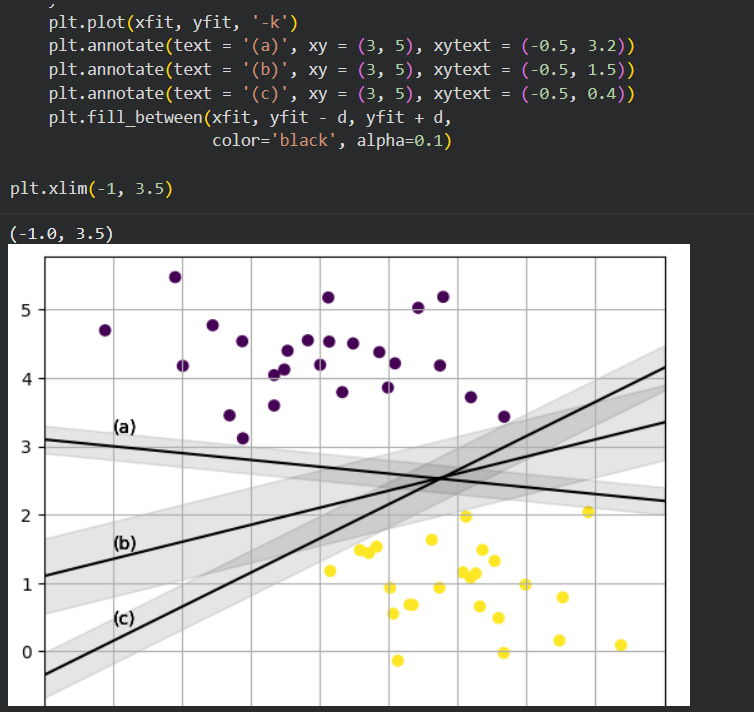The height and width of the screenshot is (712, 754).
Task: Click the '-k' string in plt.plot
Action: click(270, 23)
